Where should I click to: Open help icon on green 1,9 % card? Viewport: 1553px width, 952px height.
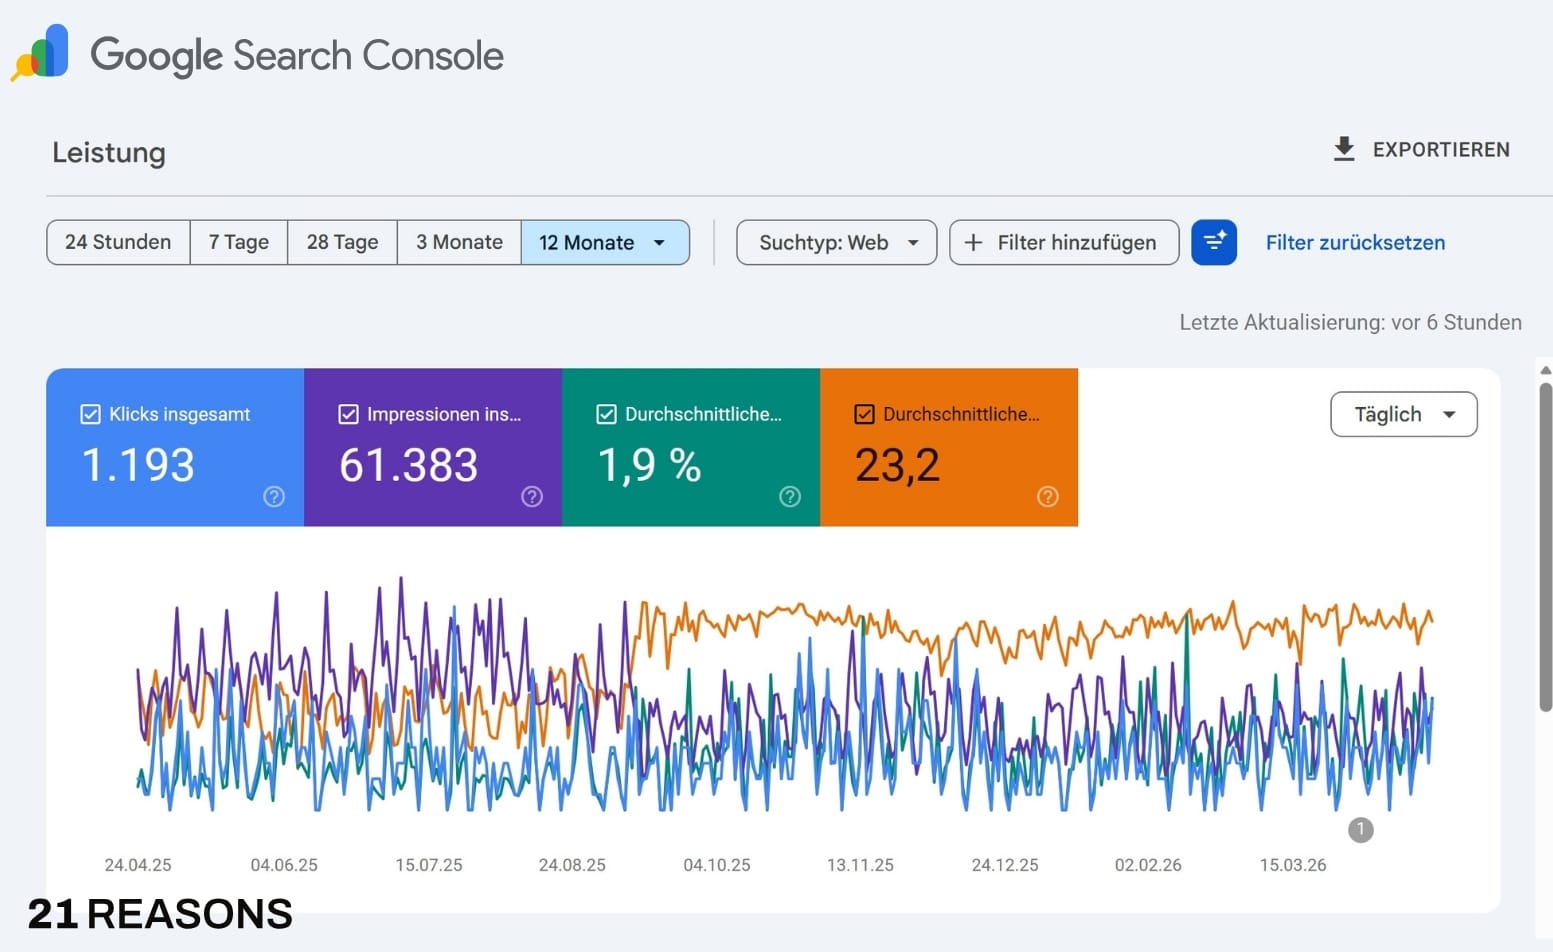pyautogui.click(x=790, y=496)
